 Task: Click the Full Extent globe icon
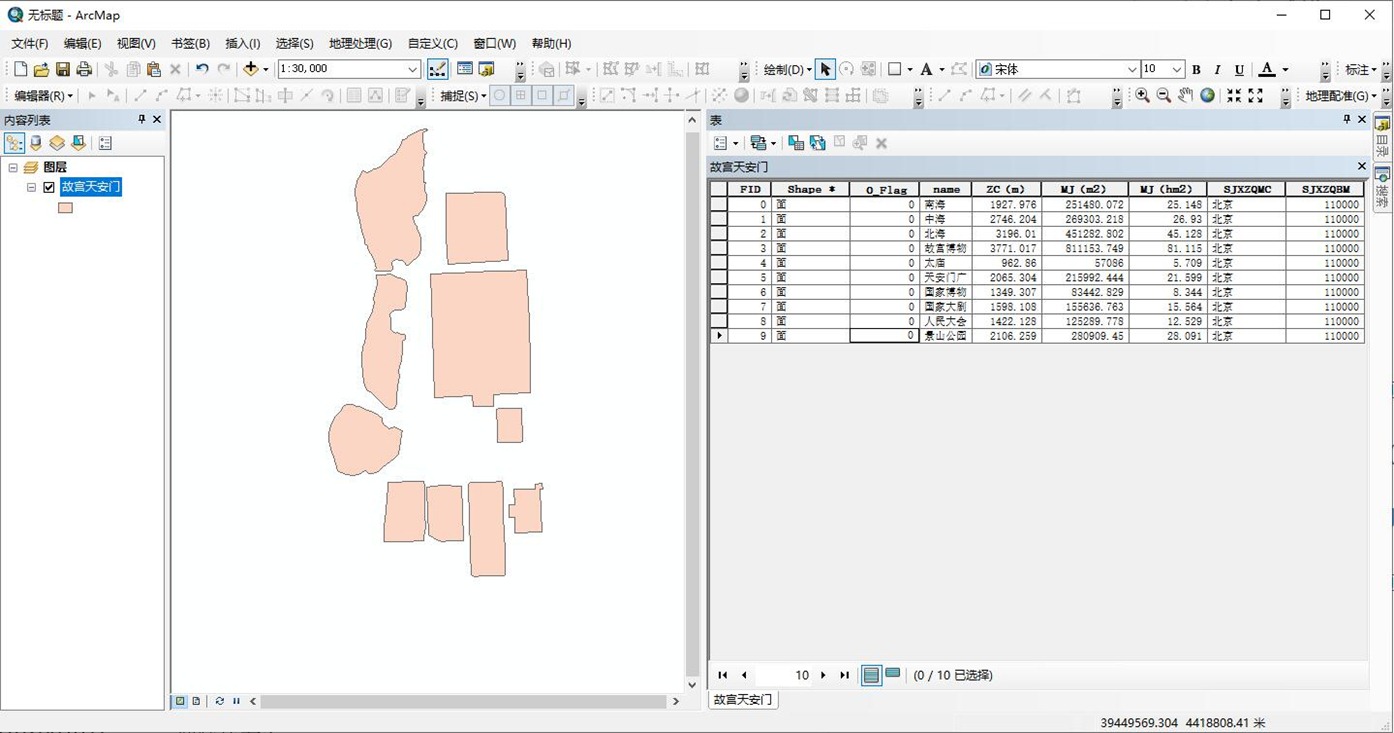pyautogui.click(x=1207, y=96)
